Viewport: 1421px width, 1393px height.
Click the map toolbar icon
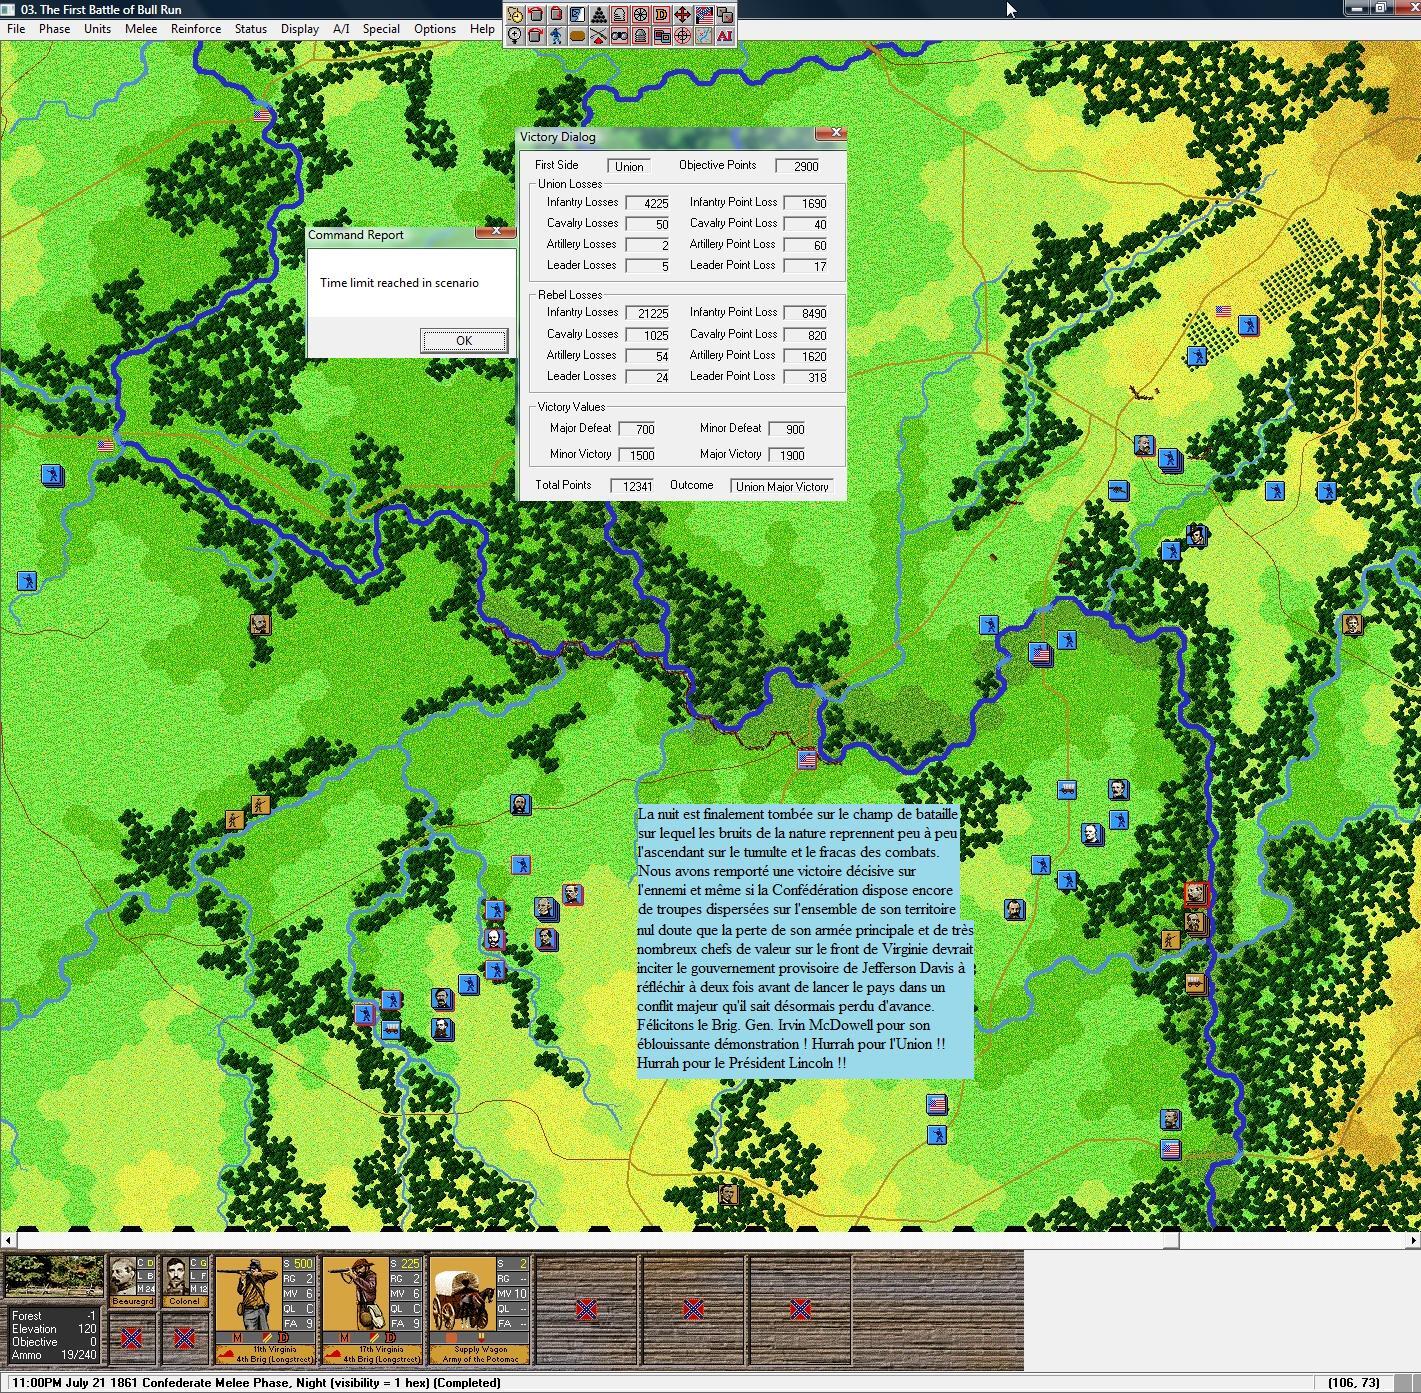(x=704, y=36)
